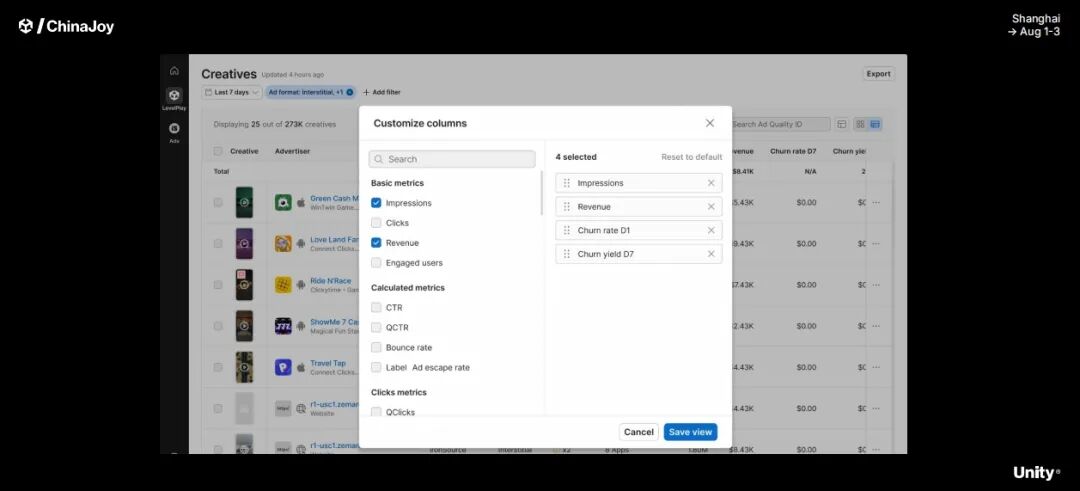The image size is (1080, 491).
Task: Switch to the layout panel view icon
Action: coord(841,124)
